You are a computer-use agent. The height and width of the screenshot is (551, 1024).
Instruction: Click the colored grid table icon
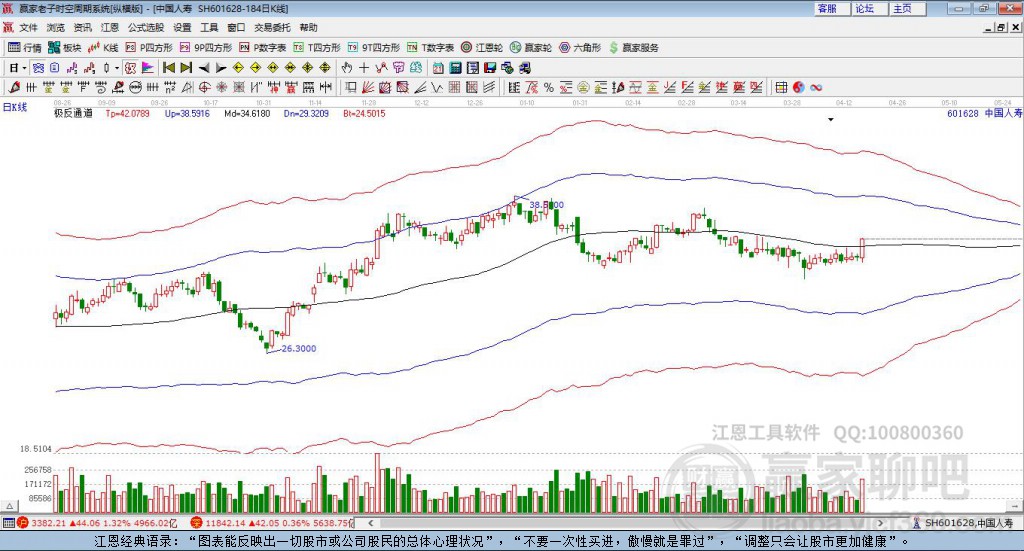(781, 87)
